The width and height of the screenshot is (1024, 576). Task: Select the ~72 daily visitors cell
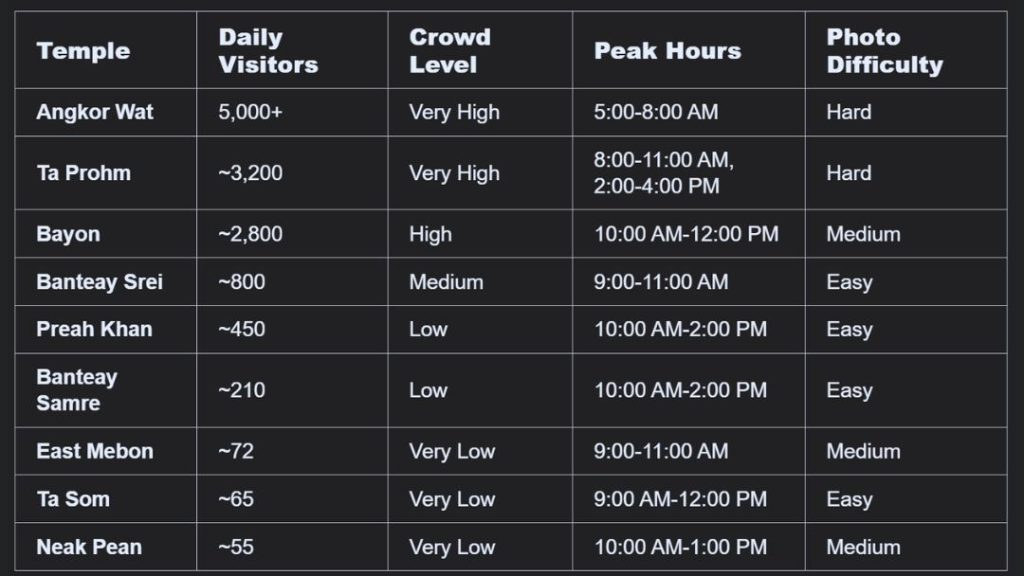[236, 451]
